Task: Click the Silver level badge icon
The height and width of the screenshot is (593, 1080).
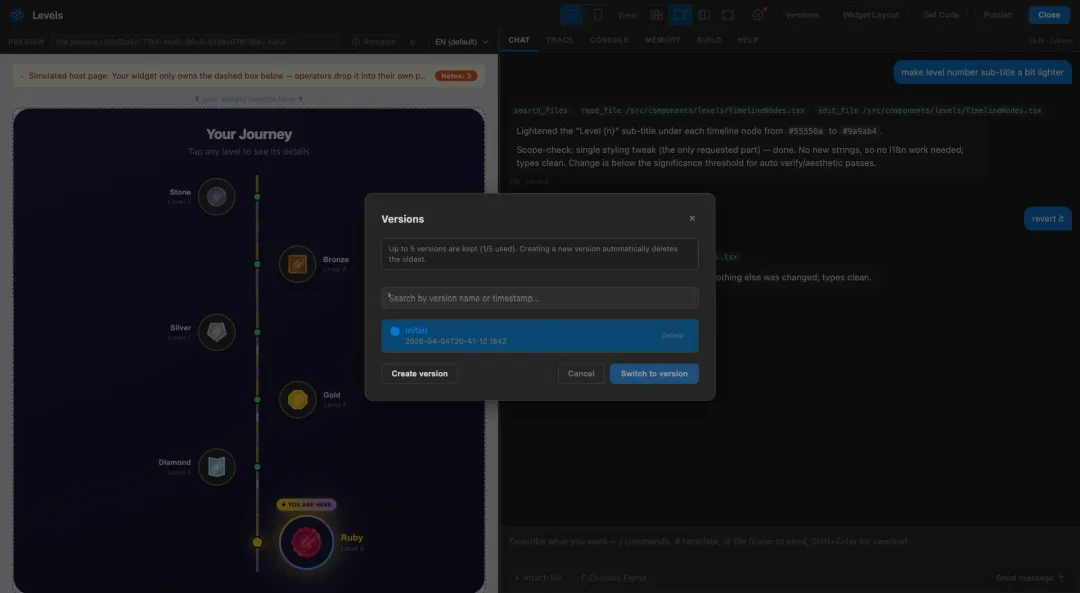Action: (x=216, y=332)
